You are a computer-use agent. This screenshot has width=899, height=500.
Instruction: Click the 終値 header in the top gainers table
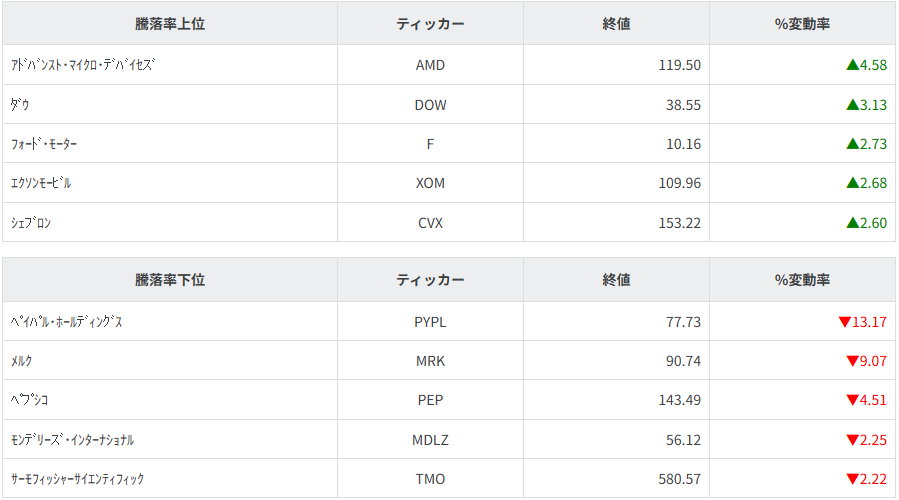pyautogui.click(x=617, y=24)
